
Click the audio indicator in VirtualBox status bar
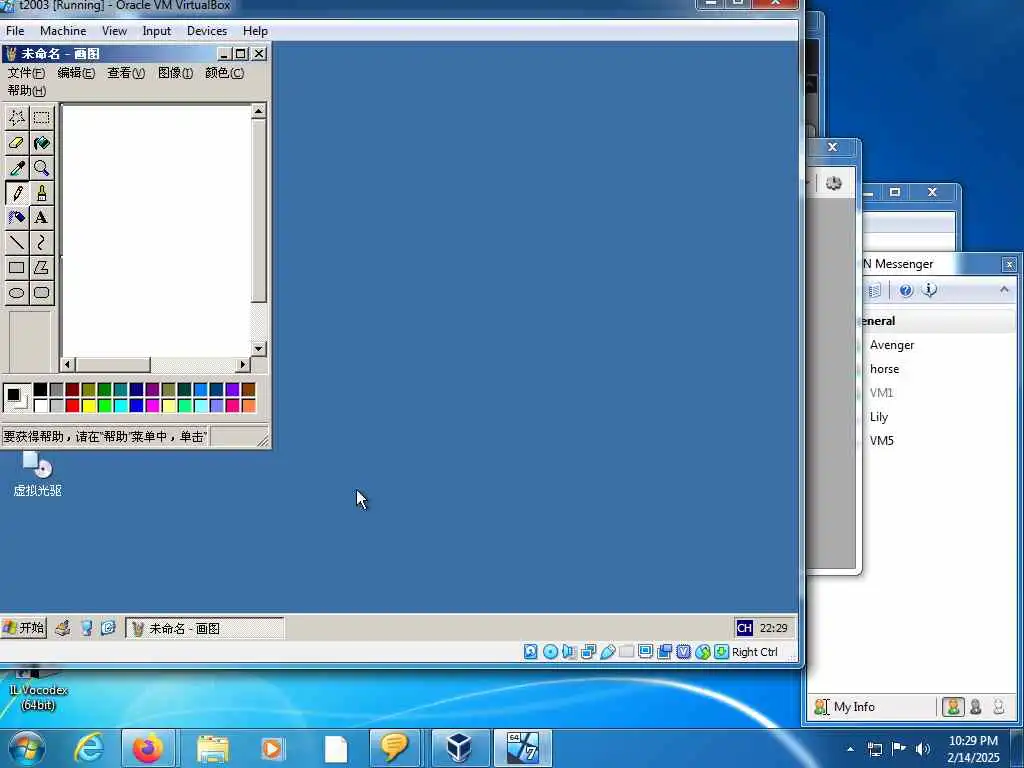click(569, 652)
